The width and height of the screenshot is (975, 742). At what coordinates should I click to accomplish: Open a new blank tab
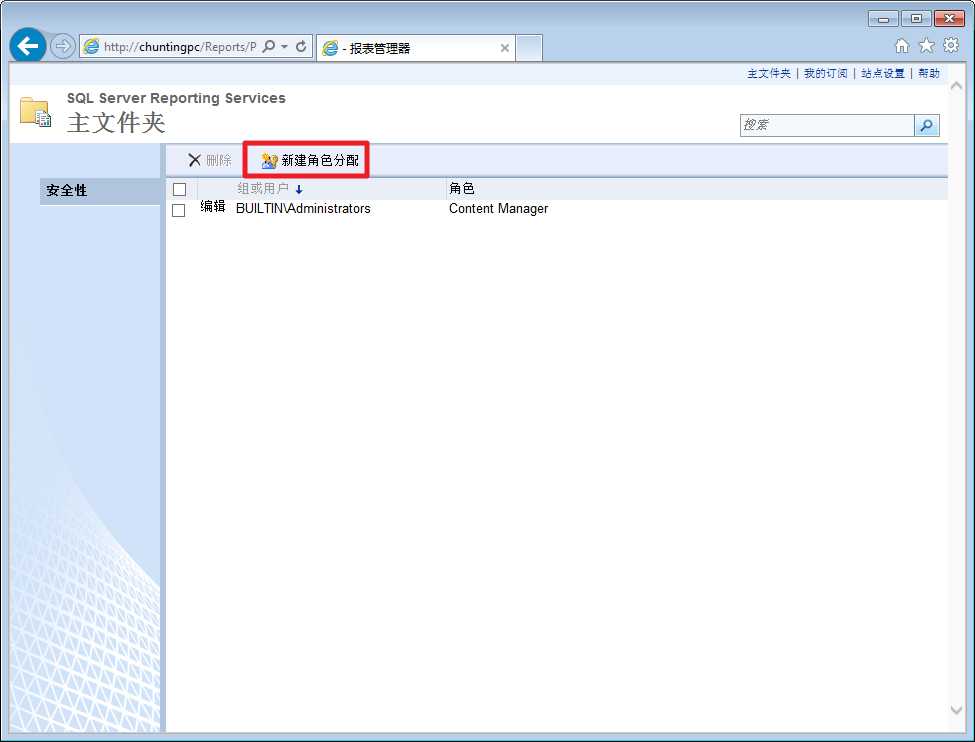[x=529, y=48]
